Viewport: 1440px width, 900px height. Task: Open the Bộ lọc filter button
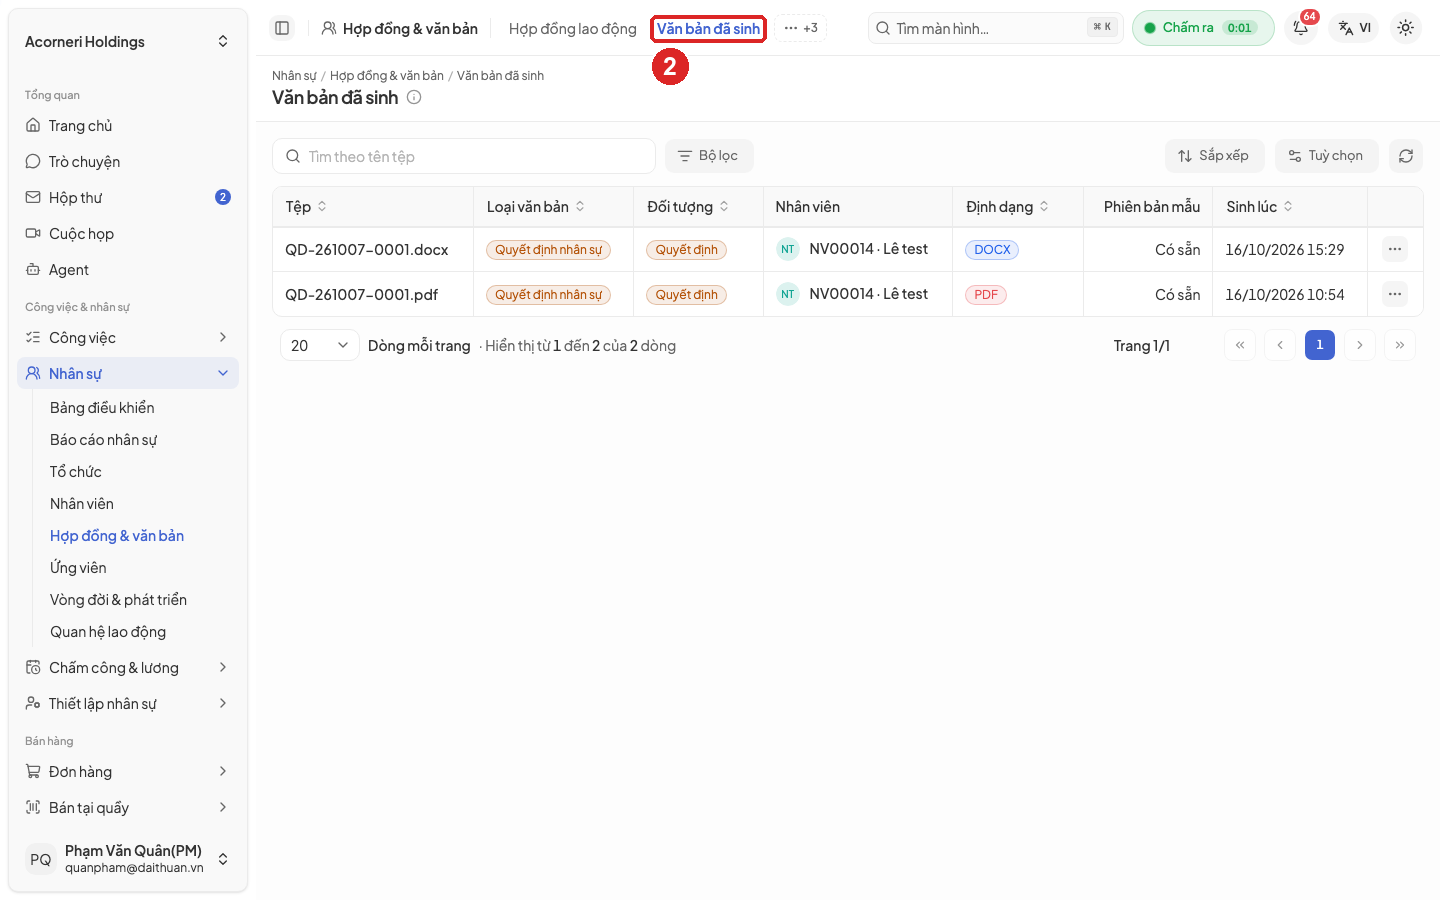pos(709,156)
